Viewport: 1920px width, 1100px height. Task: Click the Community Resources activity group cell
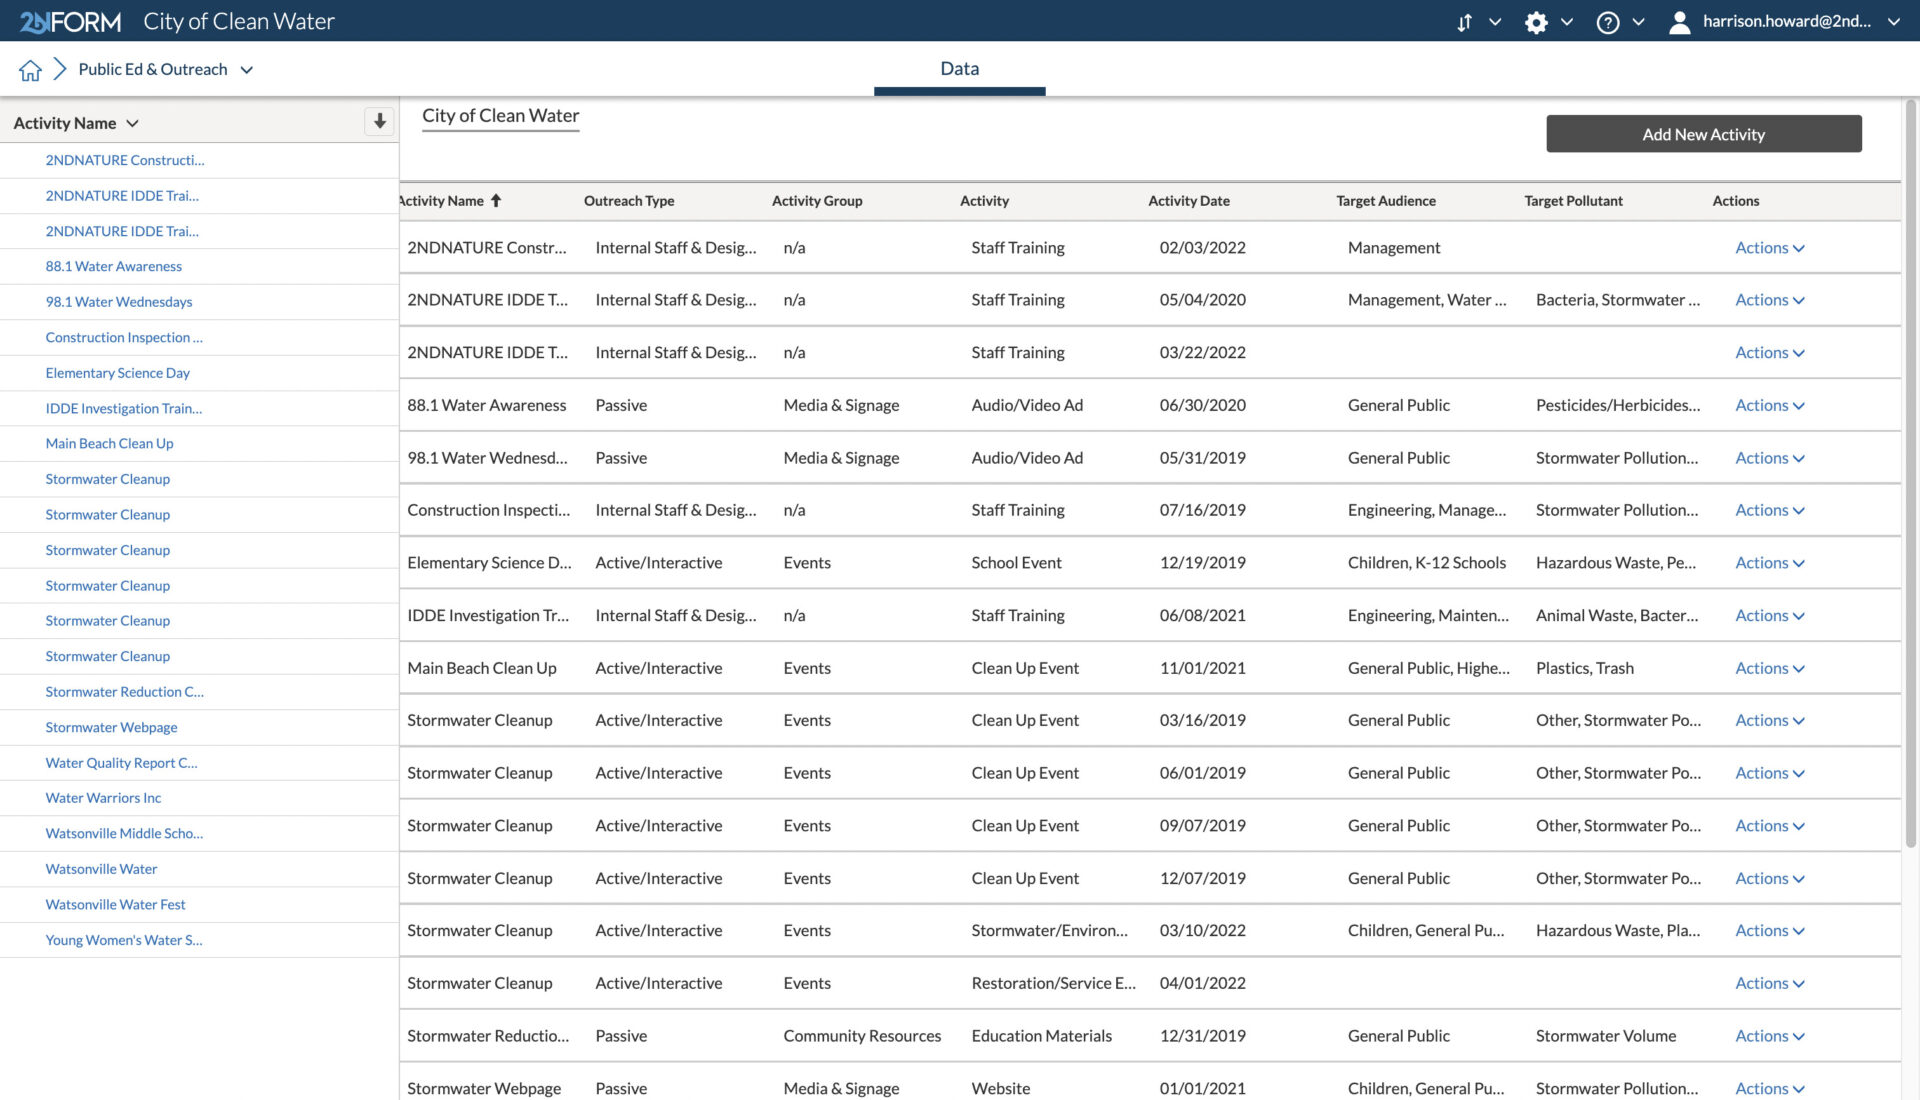coord(863,1036)
